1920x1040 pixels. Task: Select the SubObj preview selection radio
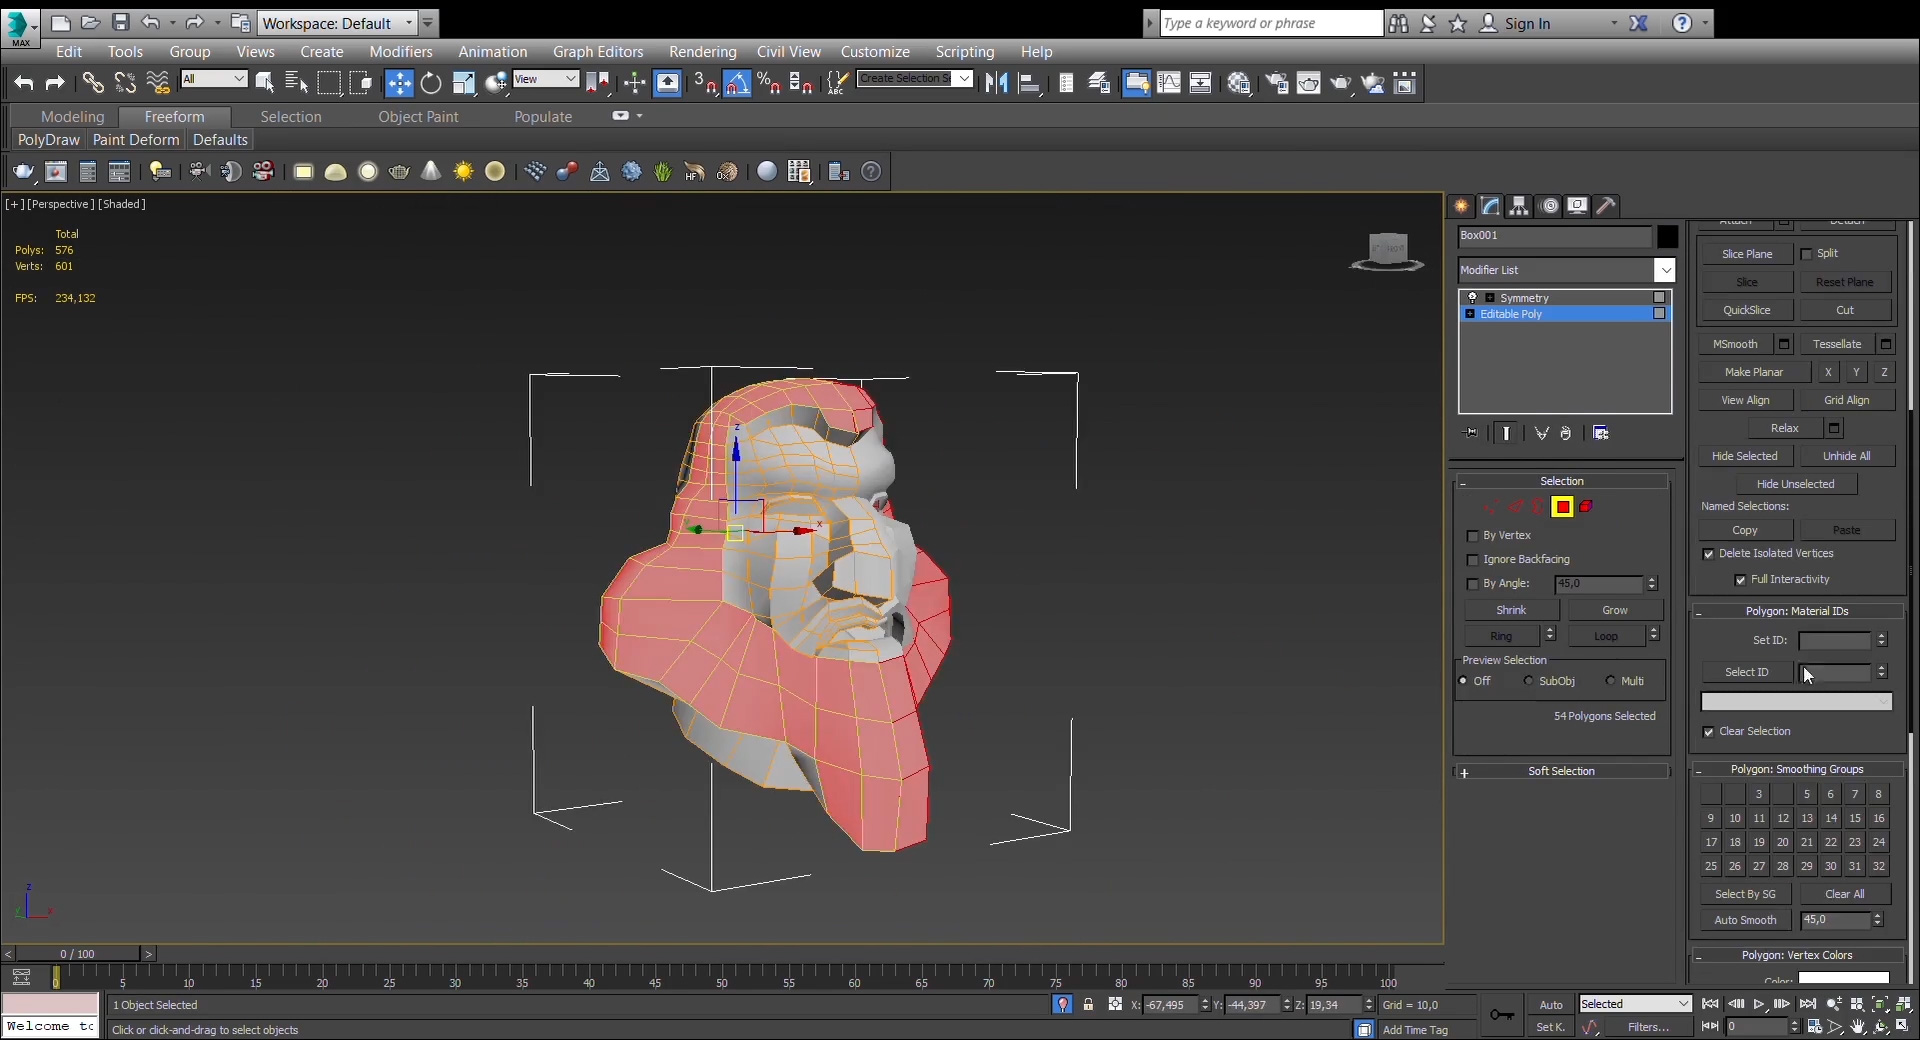[1528, 681]
